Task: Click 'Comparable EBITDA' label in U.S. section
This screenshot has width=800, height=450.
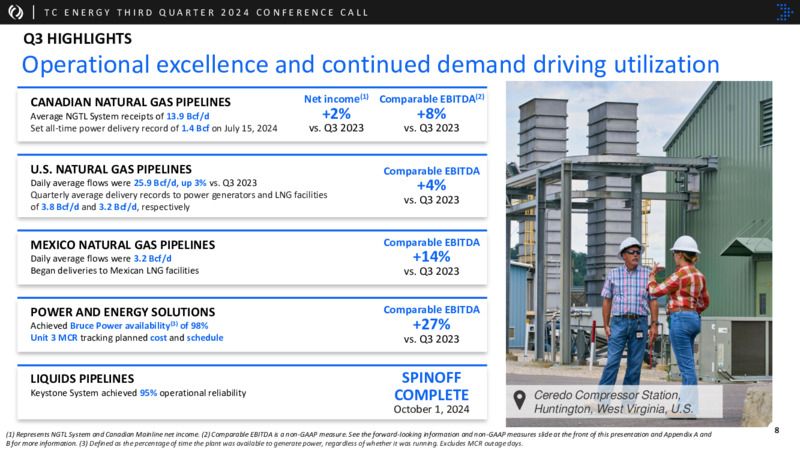Action: click(x=432, y=171)
